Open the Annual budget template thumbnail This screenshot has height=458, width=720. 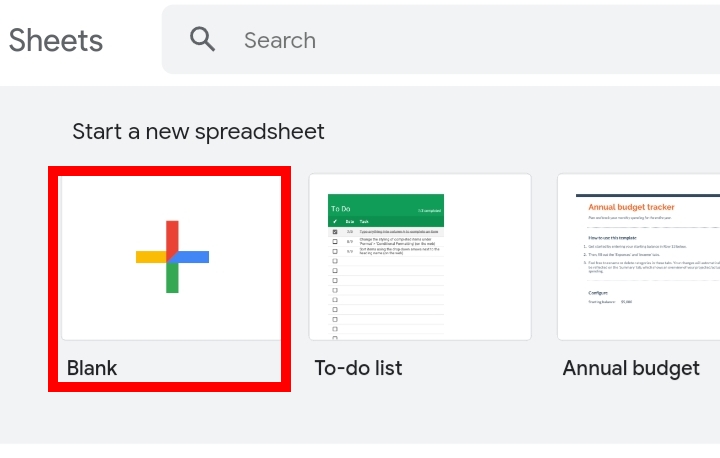[x=639, y=257]
